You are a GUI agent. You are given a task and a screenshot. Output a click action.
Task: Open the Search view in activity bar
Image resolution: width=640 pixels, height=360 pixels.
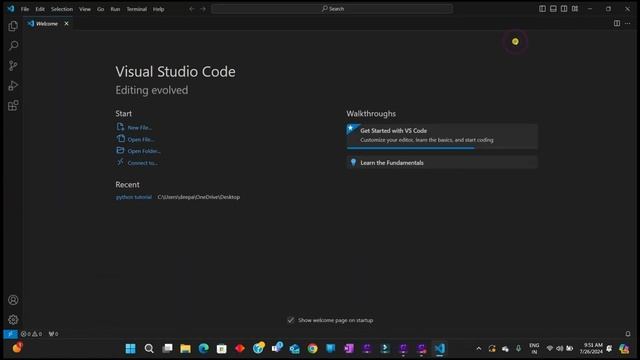pyautogui.click(x=13, y=45)
